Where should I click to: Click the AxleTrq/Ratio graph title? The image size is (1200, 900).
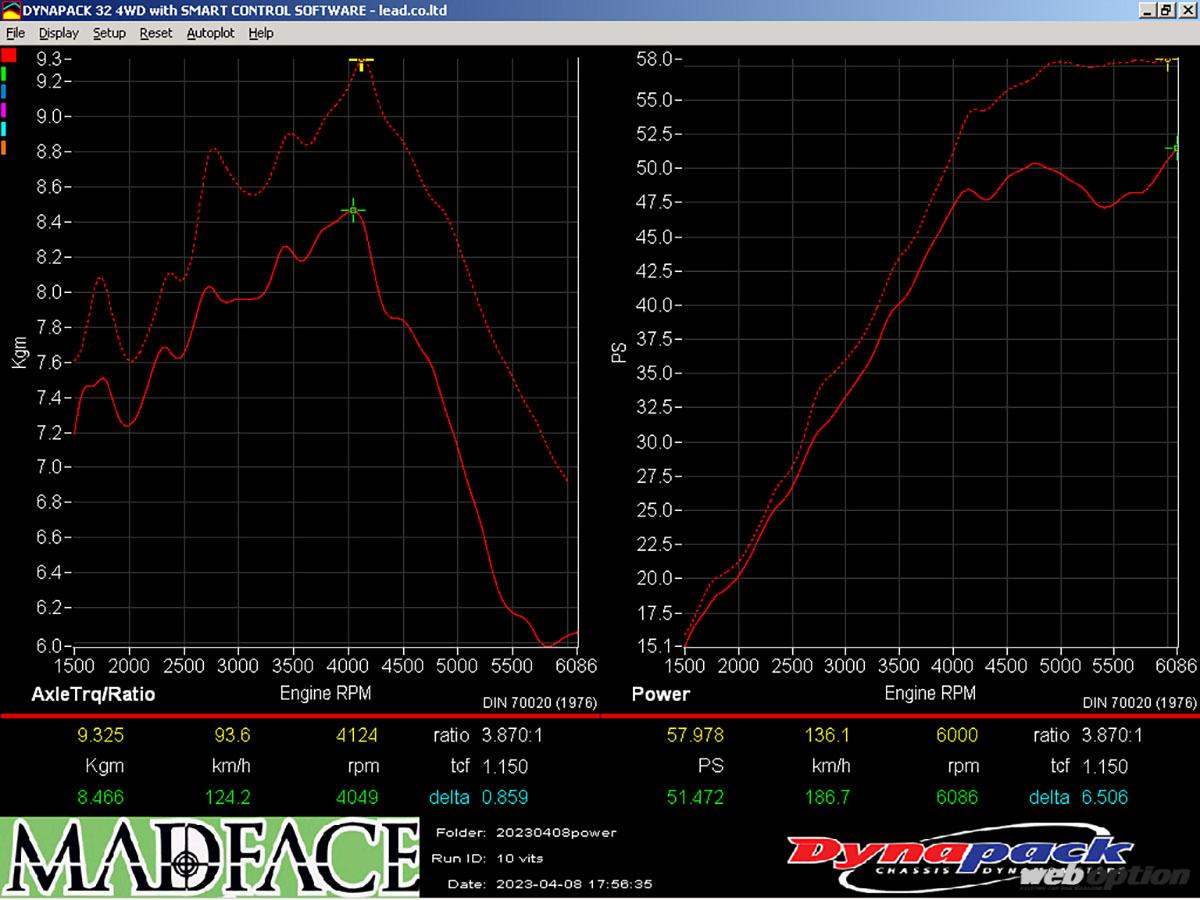coord(94,694)
